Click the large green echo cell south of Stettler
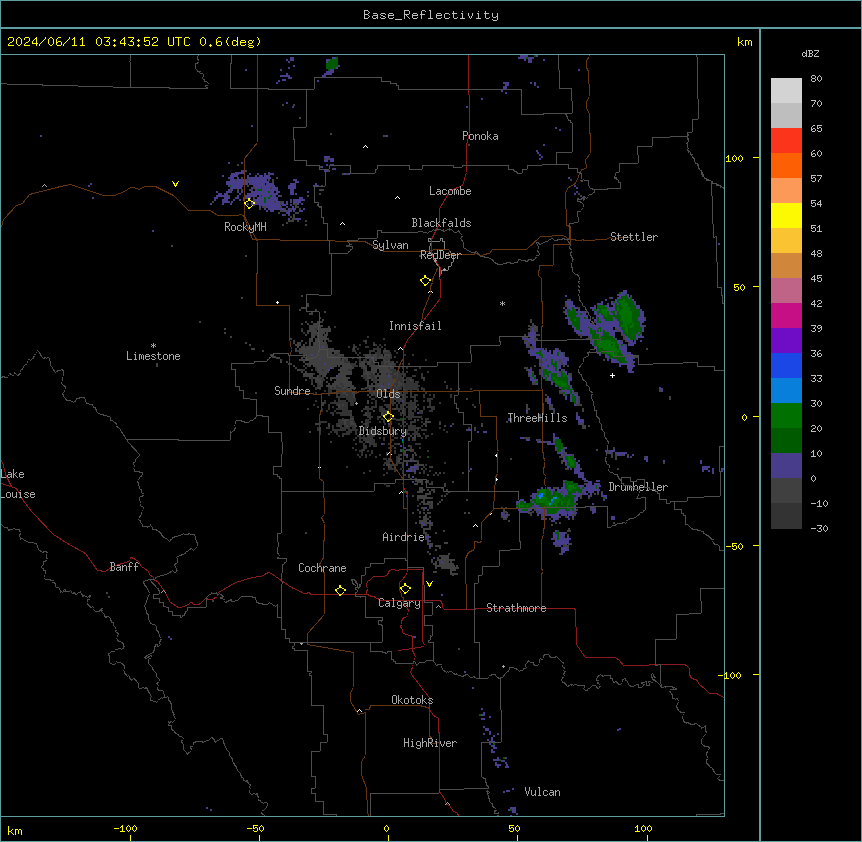The height and width of the screenshot is (842, 862). [x=618, y=328]
